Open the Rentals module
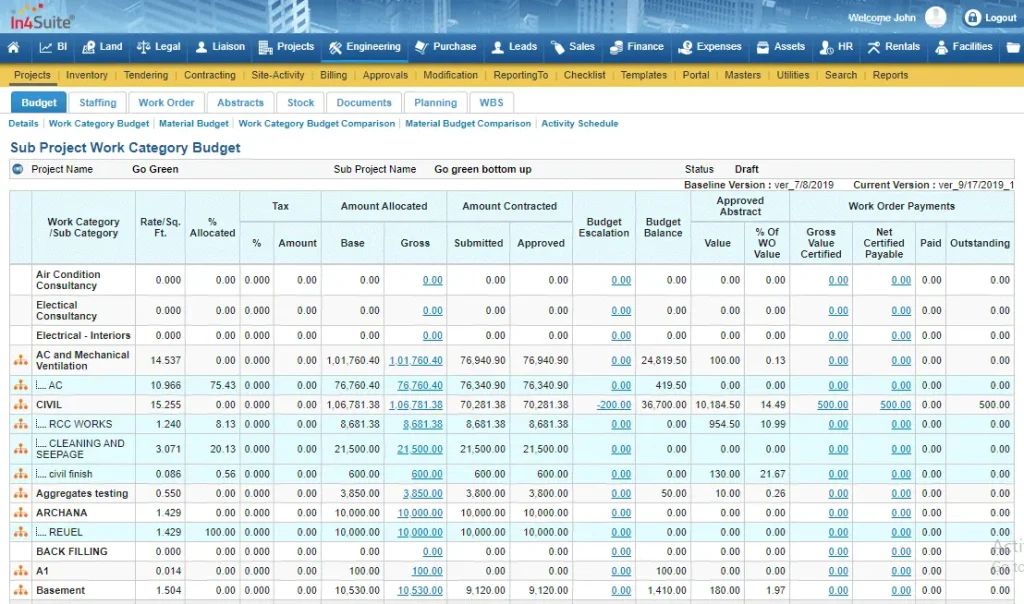The image size is (1024, 604). tap(893, 47)
